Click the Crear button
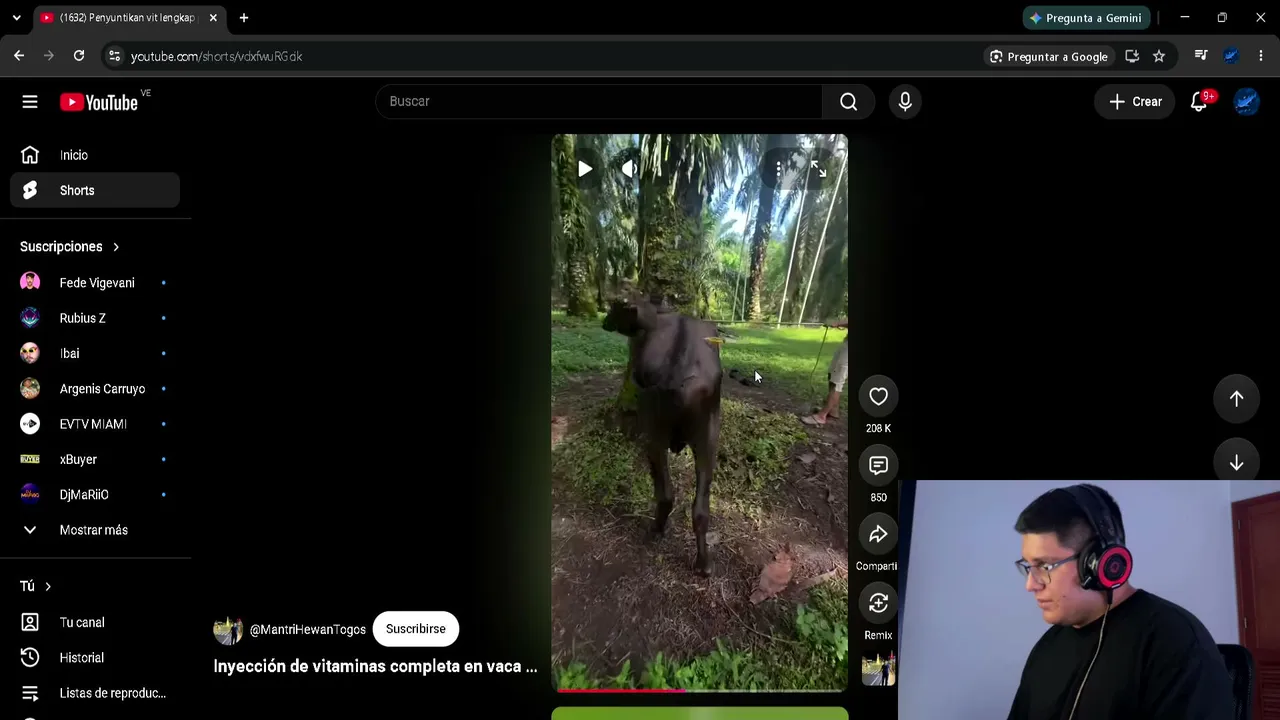 pyautogui.click(x=1135, y=101)
